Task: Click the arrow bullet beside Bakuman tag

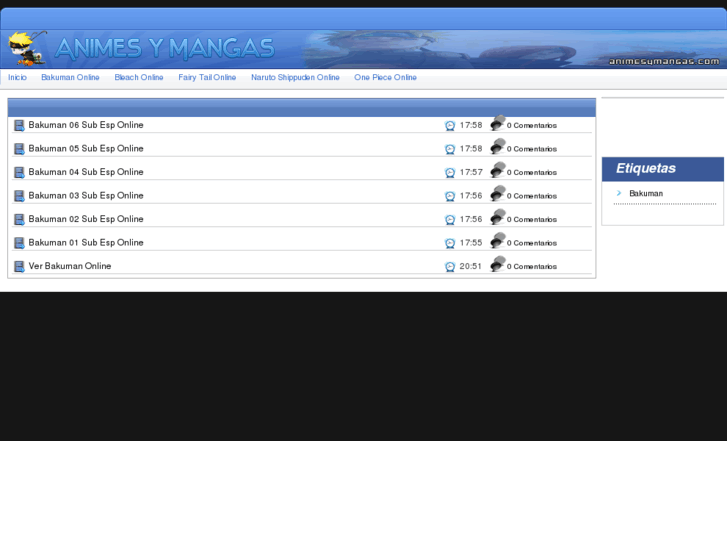Action: (619, 193)
